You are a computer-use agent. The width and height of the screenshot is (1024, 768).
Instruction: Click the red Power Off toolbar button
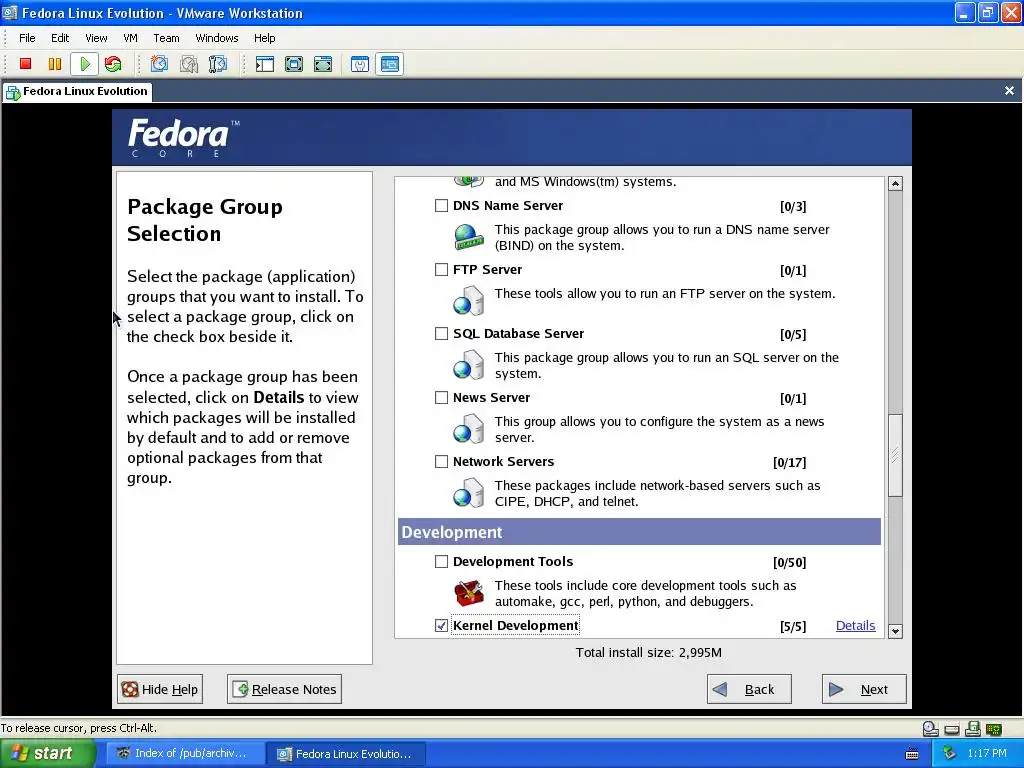(x=25, y=64)
